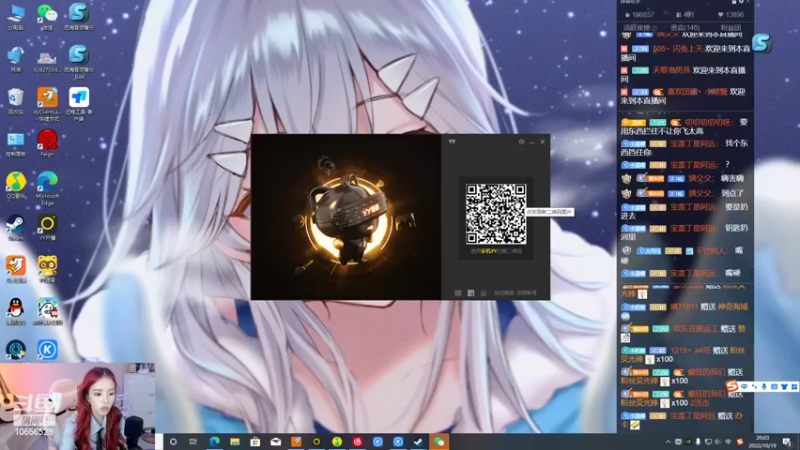
Task: Click the Windows search circle on taskbar
Action: (x=173, y=441)
